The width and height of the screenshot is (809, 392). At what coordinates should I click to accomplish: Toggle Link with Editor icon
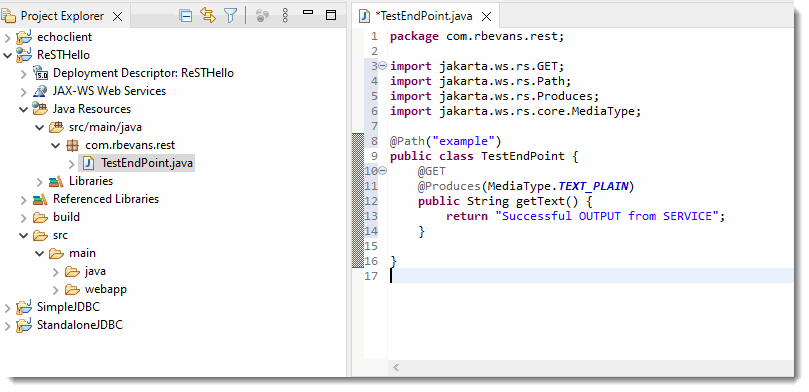(207, 15)
